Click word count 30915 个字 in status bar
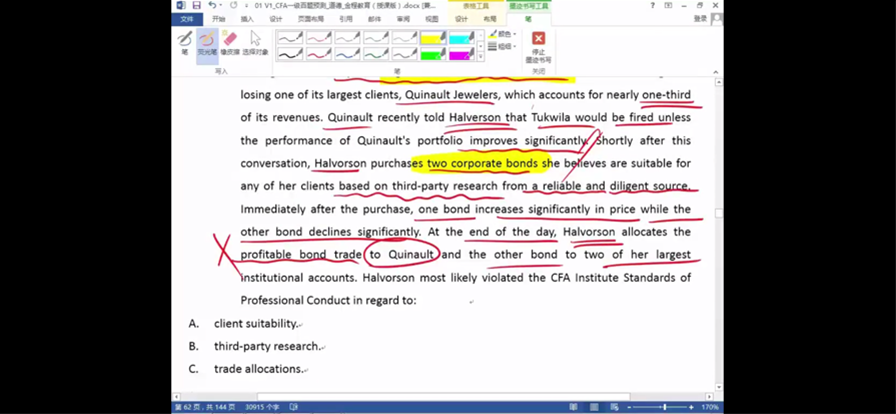Screen dimensions: 896x414 pos(262,407)
